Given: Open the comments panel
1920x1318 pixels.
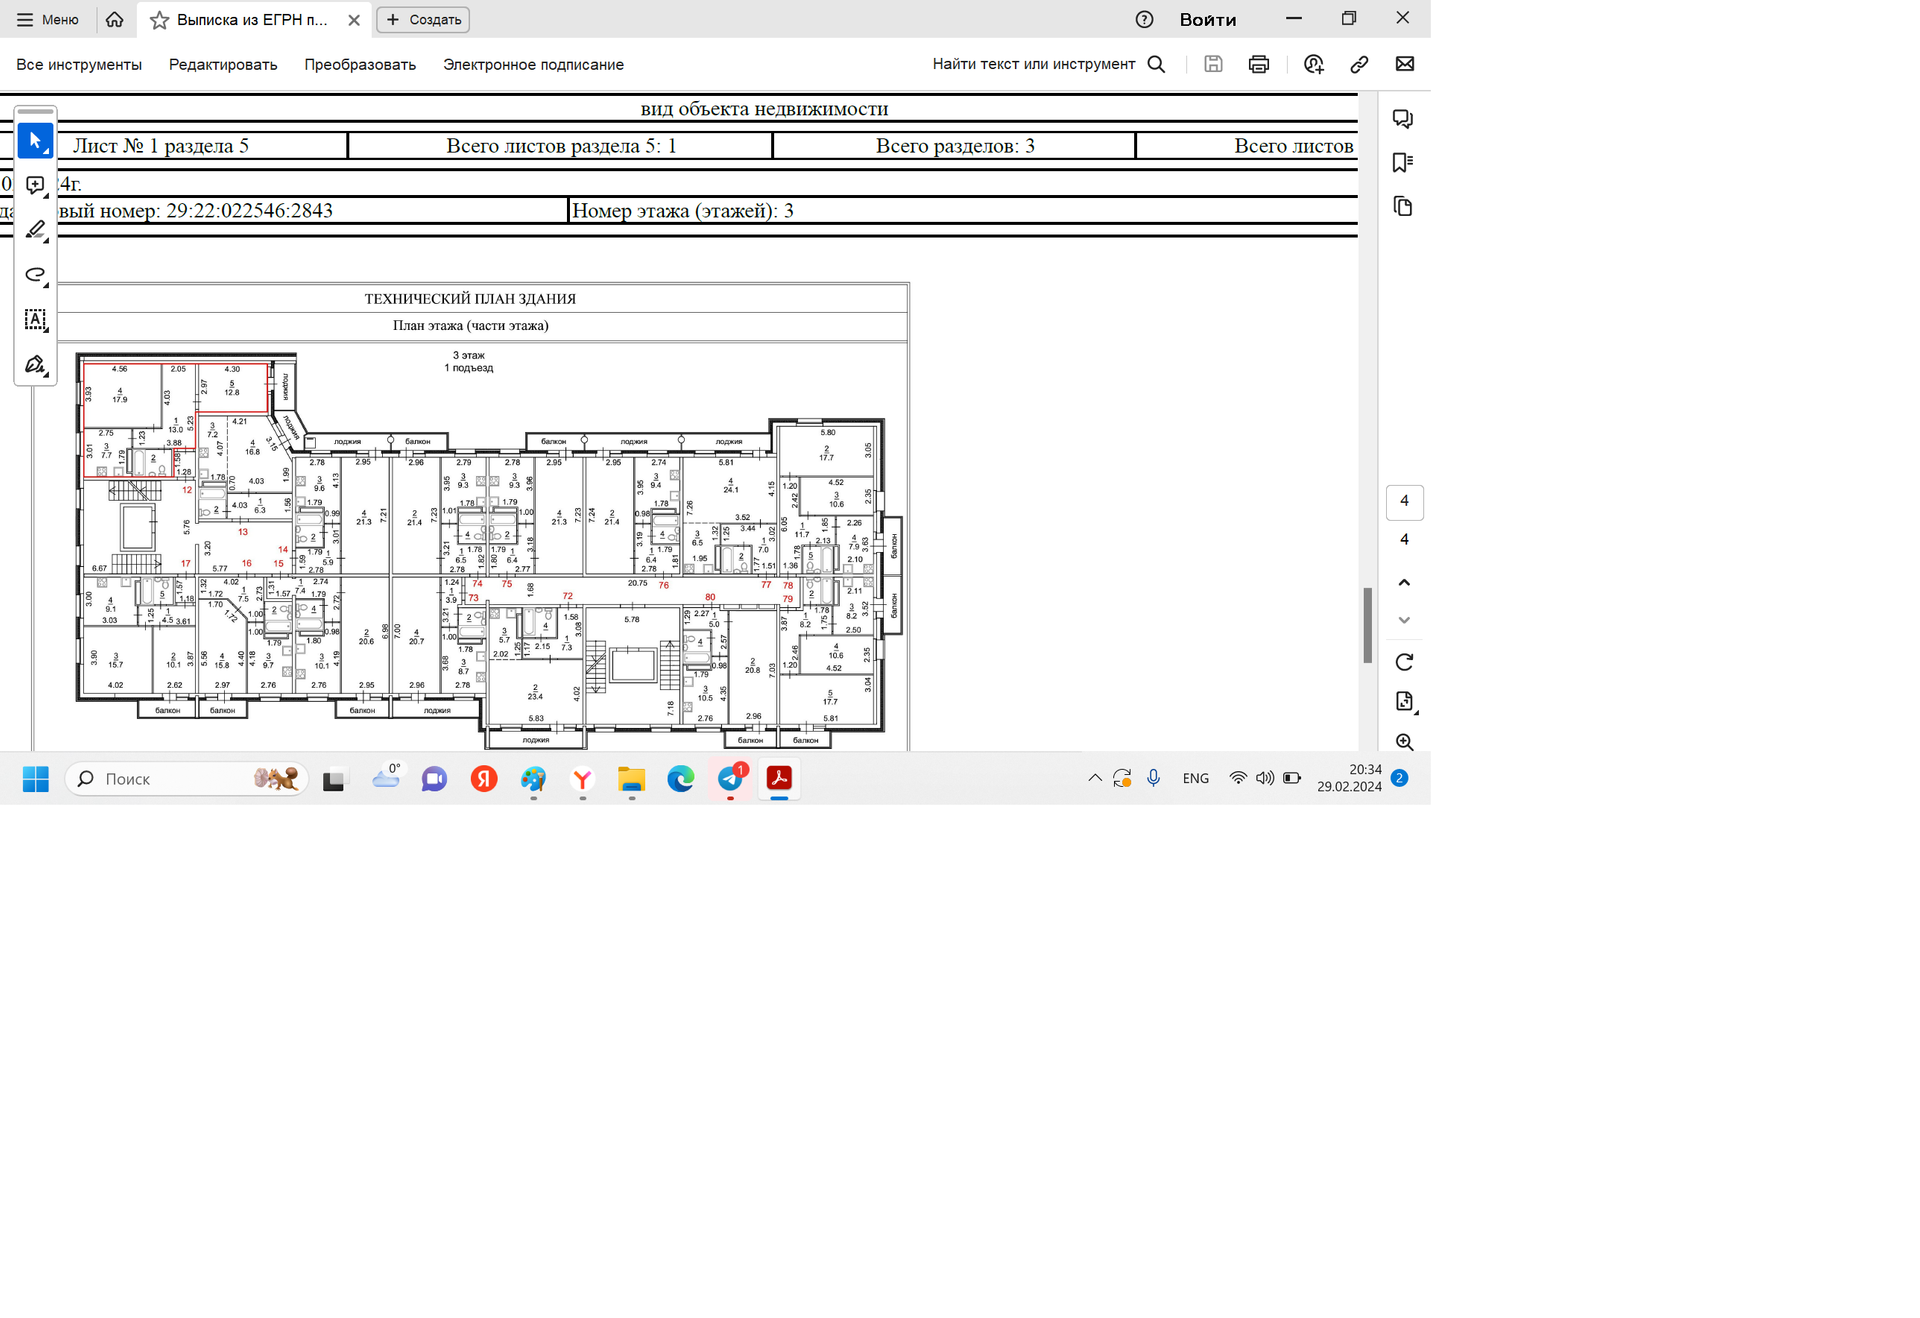Looking at the screenshot, I should 1402,119.
